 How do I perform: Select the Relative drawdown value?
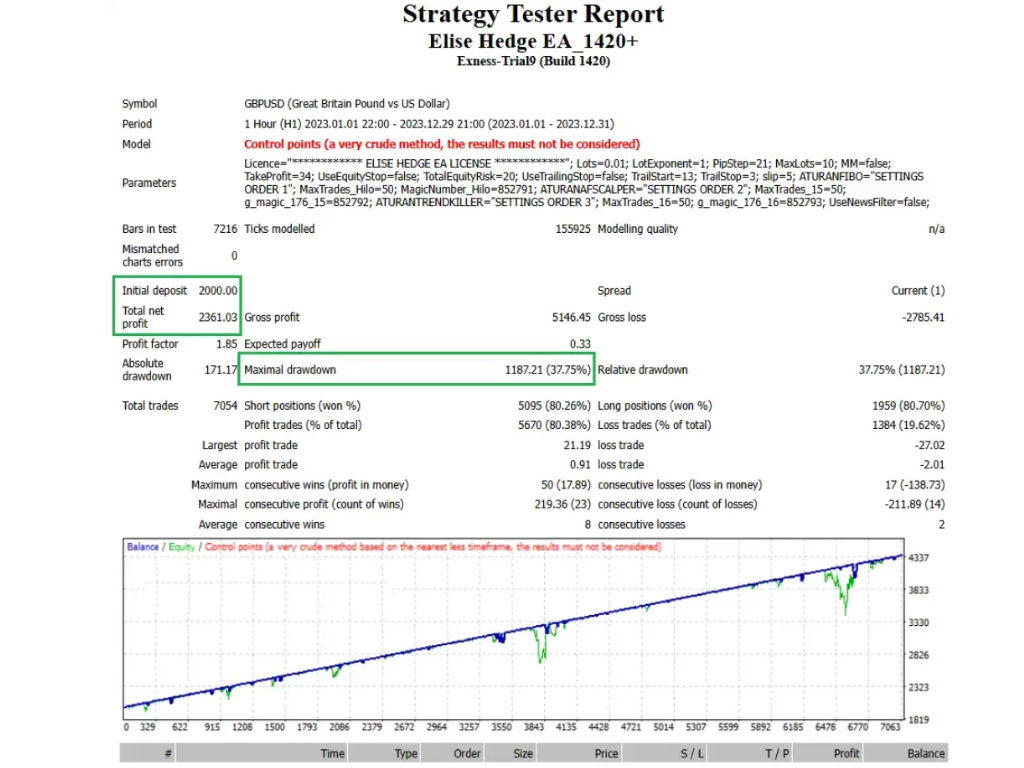(901, 370)
